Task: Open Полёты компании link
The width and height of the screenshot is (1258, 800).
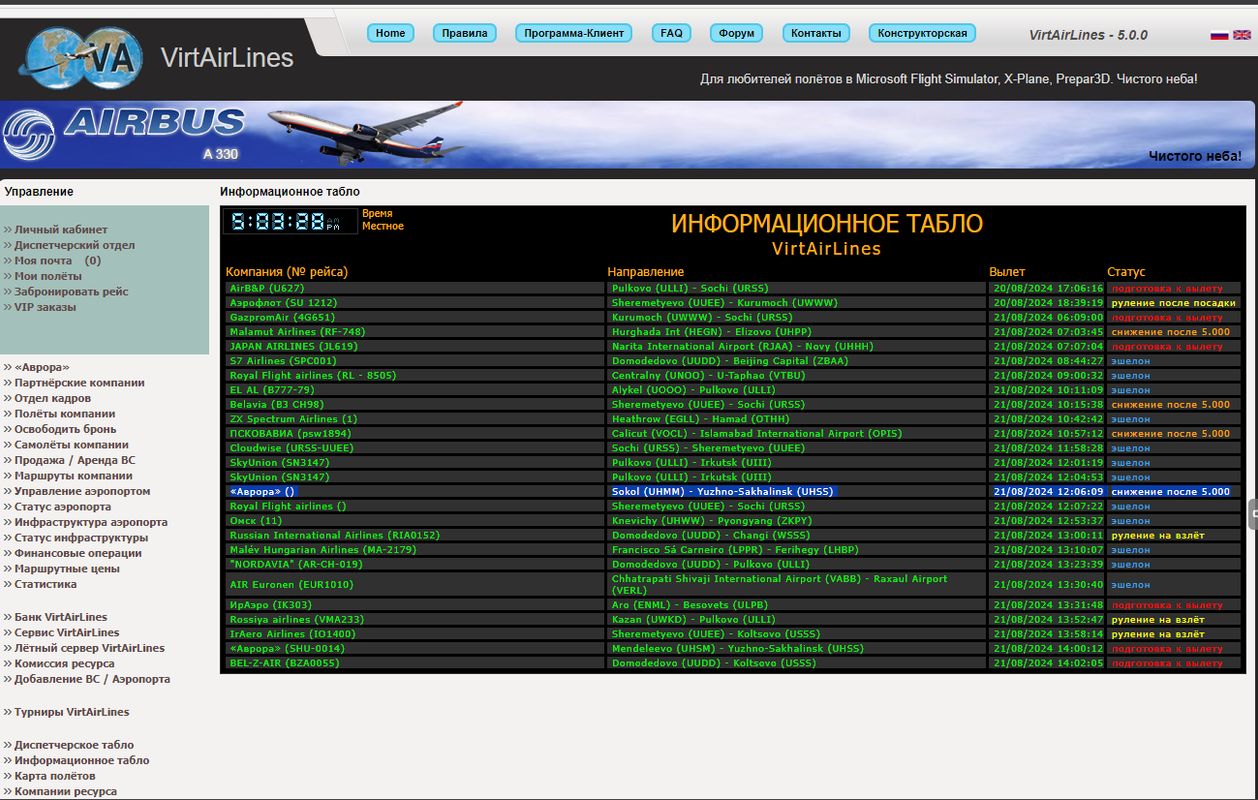Action: 64,414
